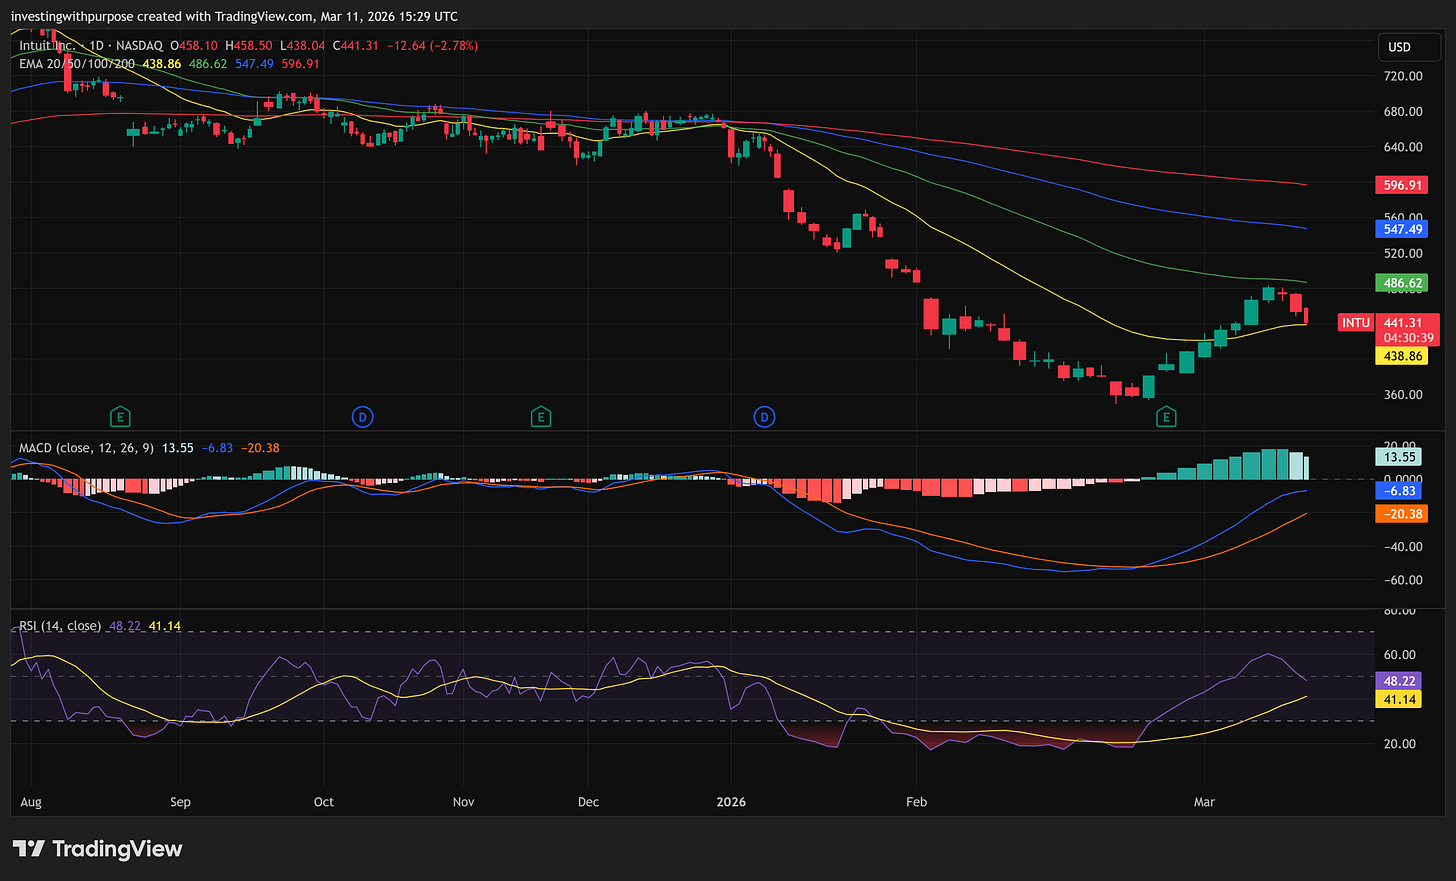Click the -6.83 value in MACD legend
This screenshot has height=881, width=1456.
(x=217, y=448)
